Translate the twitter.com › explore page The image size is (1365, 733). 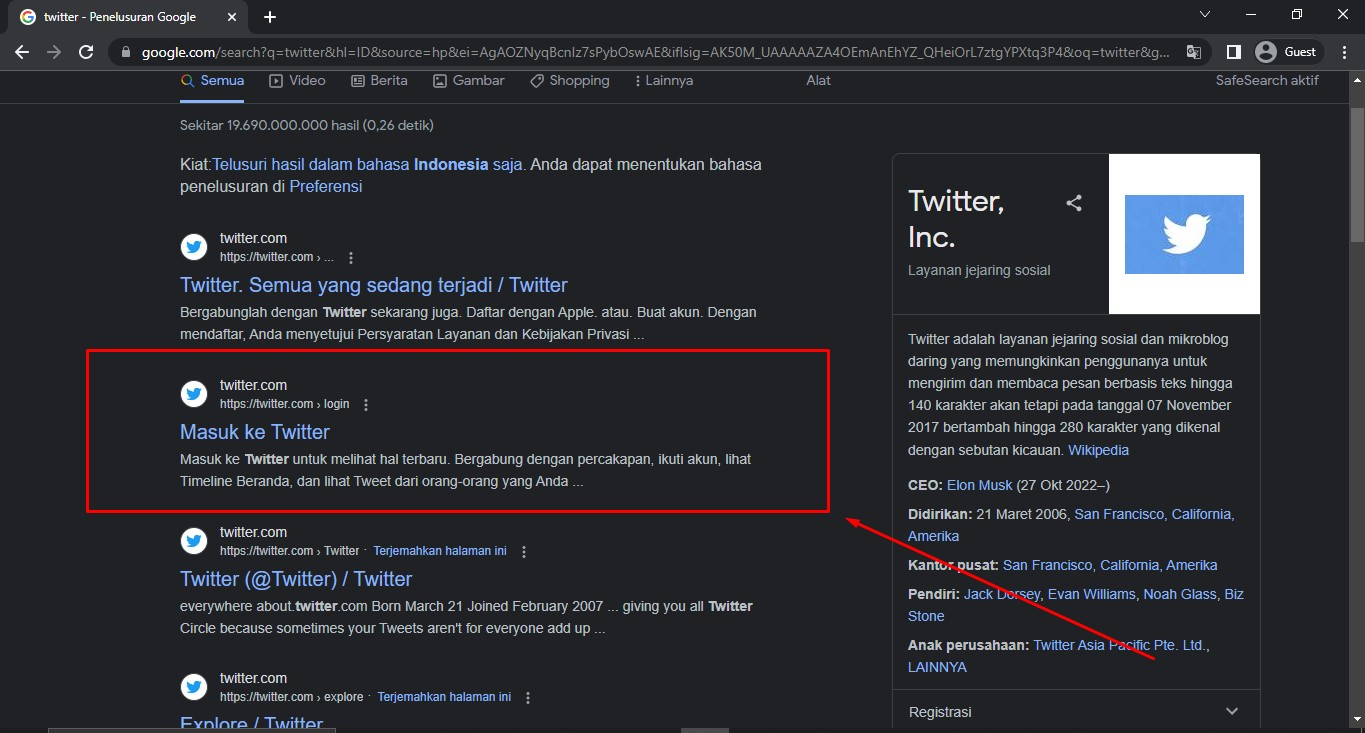pyautogui.click(x=444, y=697)
